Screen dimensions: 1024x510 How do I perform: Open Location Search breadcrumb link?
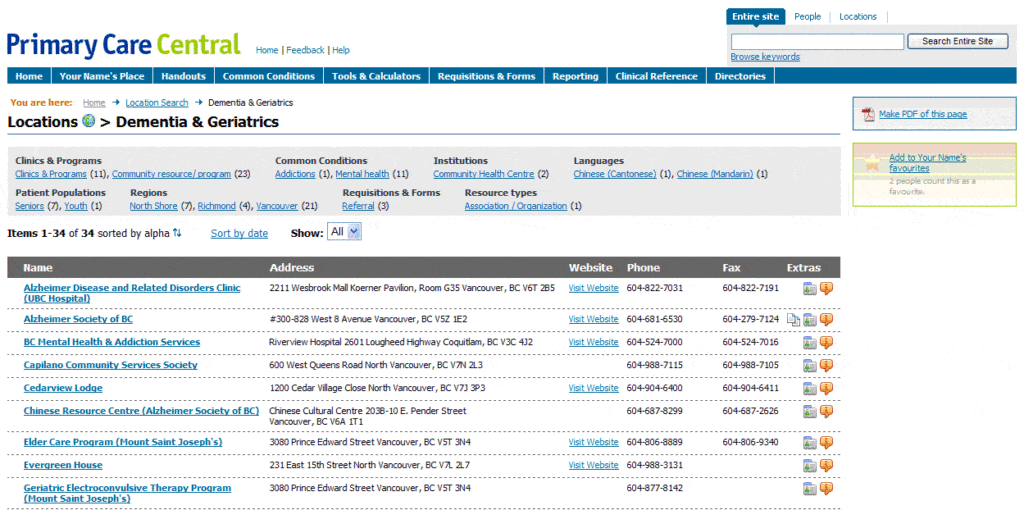[157, 103]
